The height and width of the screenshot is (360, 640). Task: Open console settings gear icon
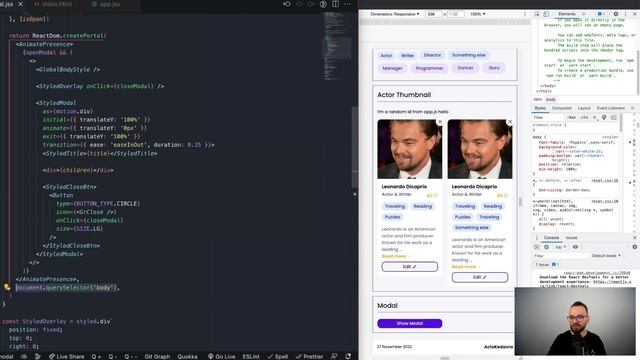coord(635,247)
